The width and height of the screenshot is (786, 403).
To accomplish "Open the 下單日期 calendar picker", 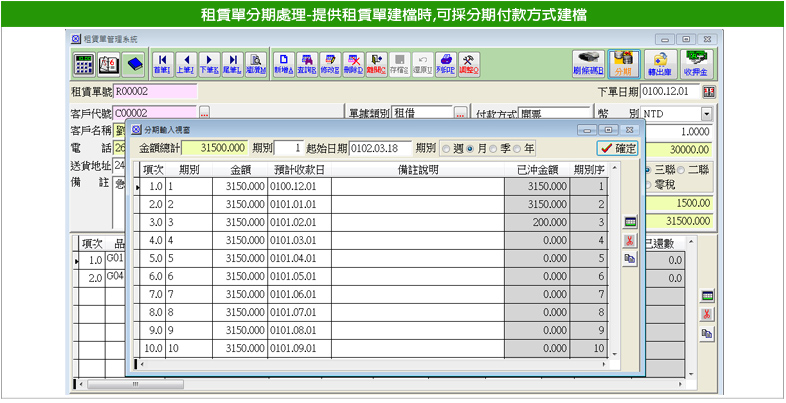I will pos(709,92).
